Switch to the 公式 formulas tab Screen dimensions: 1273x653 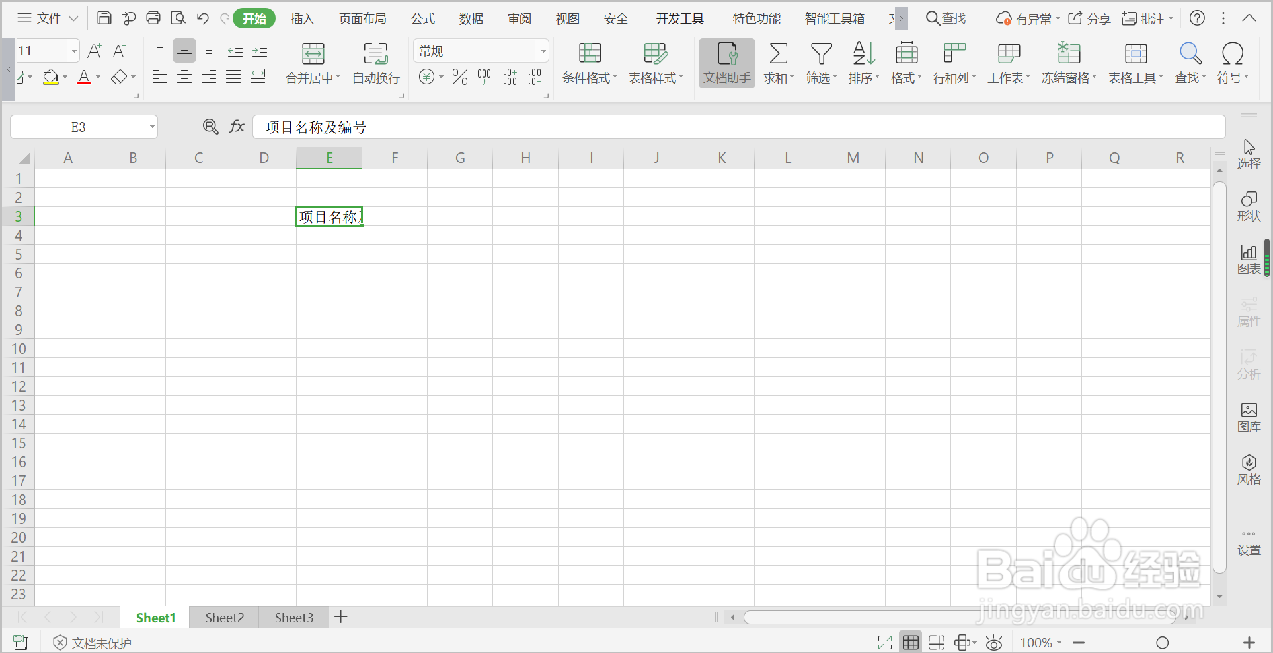[423, 18]
